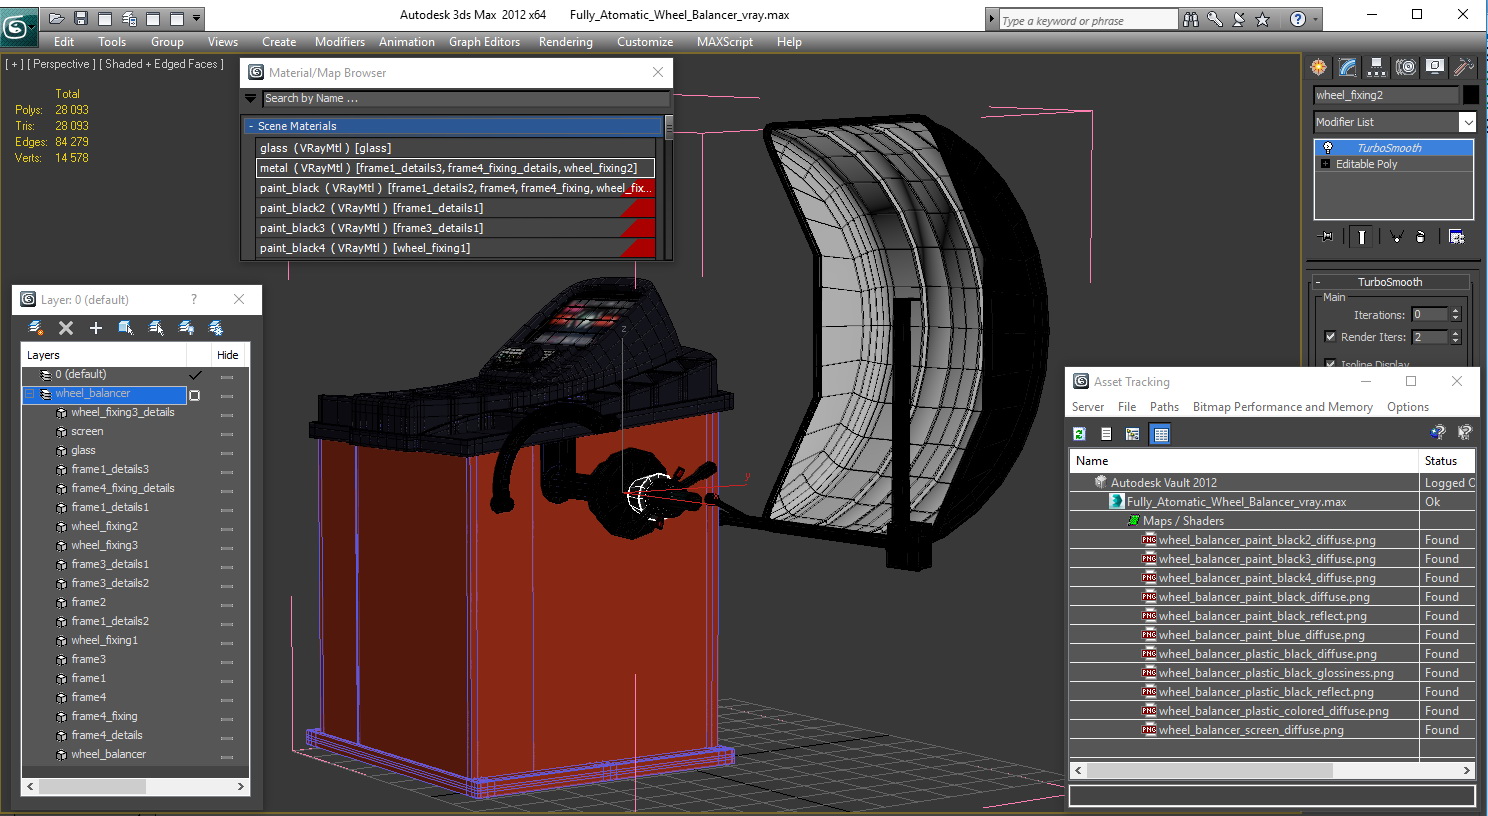Open the Modifier List dropdown
This screenshot has height=816, width=1488.
click(x=1467, y=122)
